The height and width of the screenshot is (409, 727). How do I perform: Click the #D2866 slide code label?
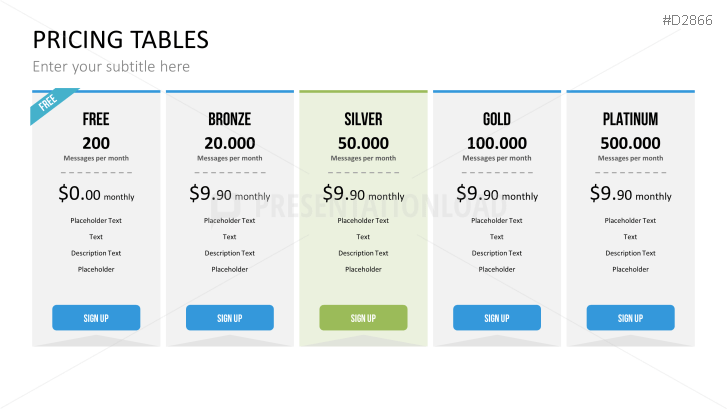pyautogui.click(x=691, y=20)
